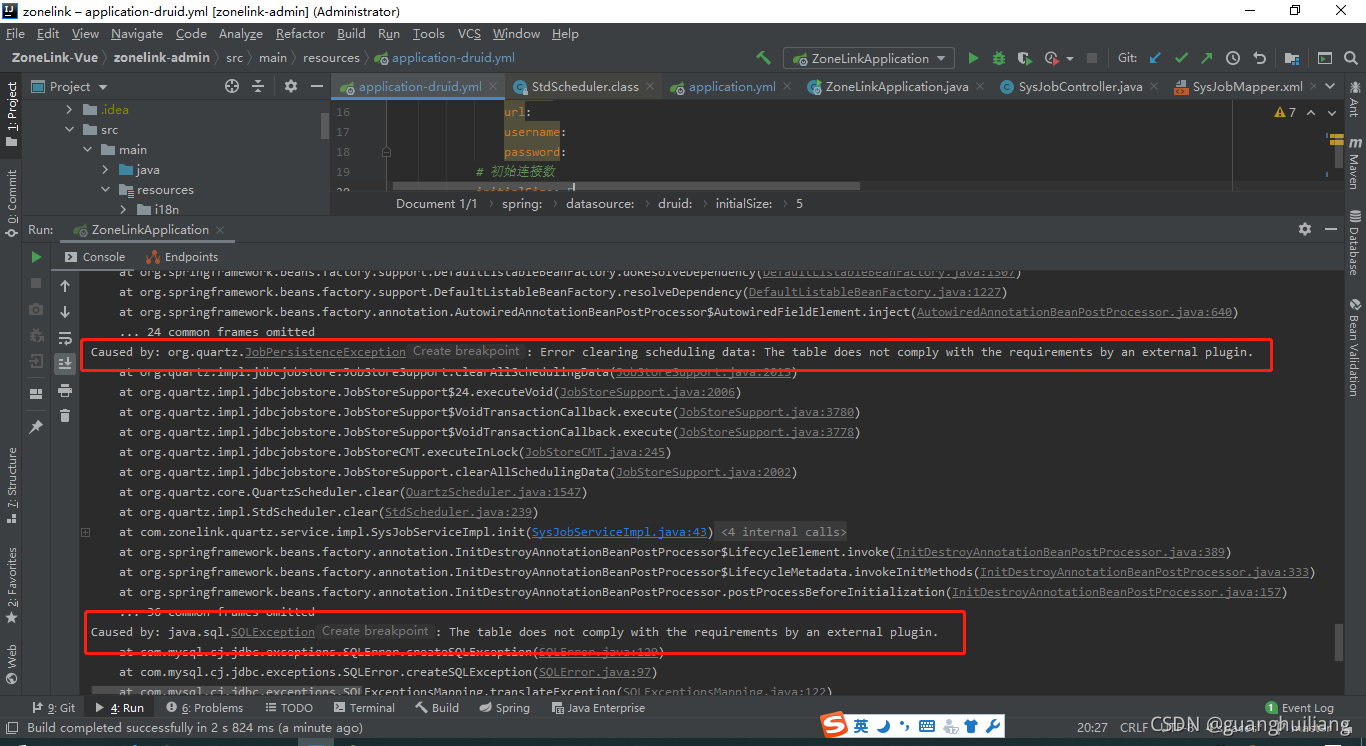Screen dimensions: 1366x746
Task: Open Git Update Project icon
Action: pos(1153,58)
